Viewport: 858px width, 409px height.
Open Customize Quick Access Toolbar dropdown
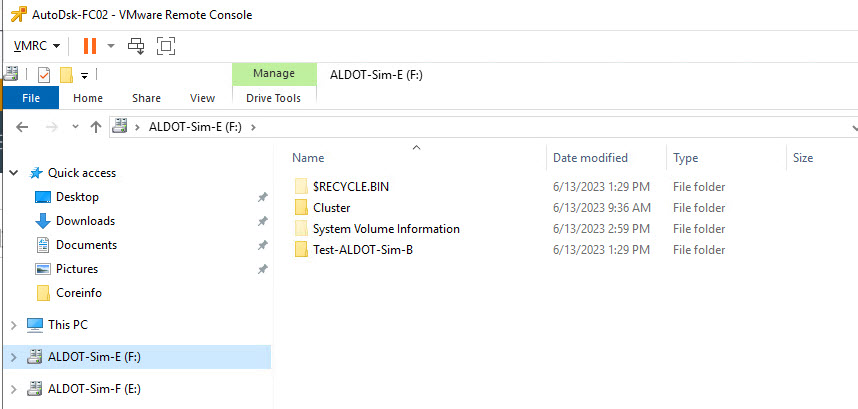85,75
